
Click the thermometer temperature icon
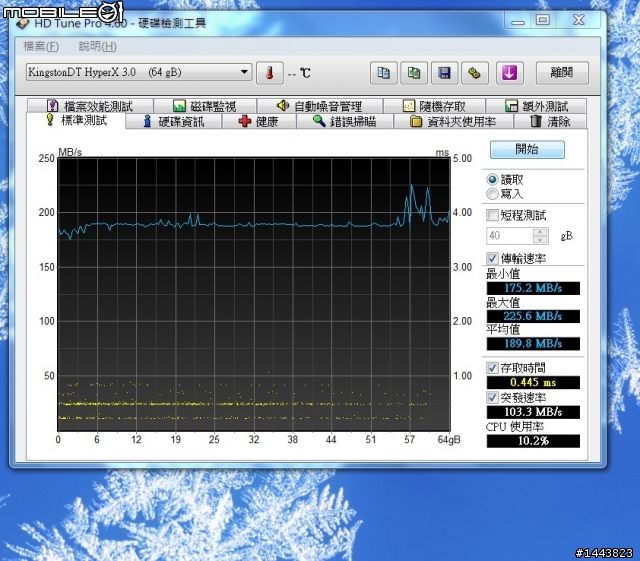pos(269,73)
